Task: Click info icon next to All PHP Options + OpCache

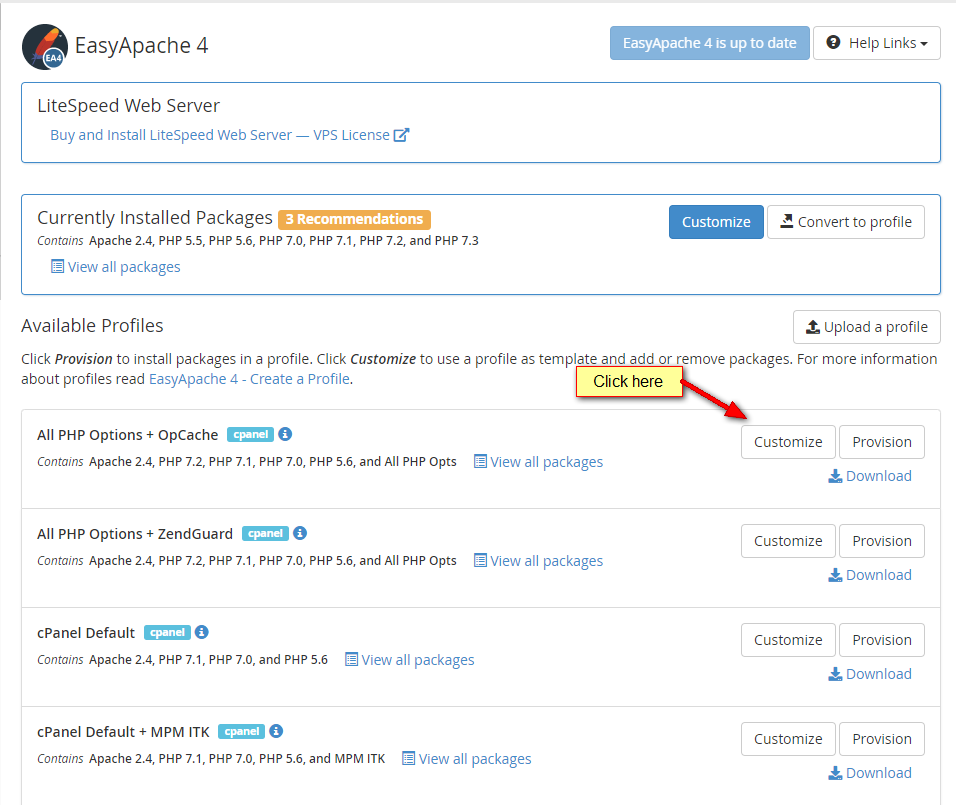Action: click(x=285, y=434)
